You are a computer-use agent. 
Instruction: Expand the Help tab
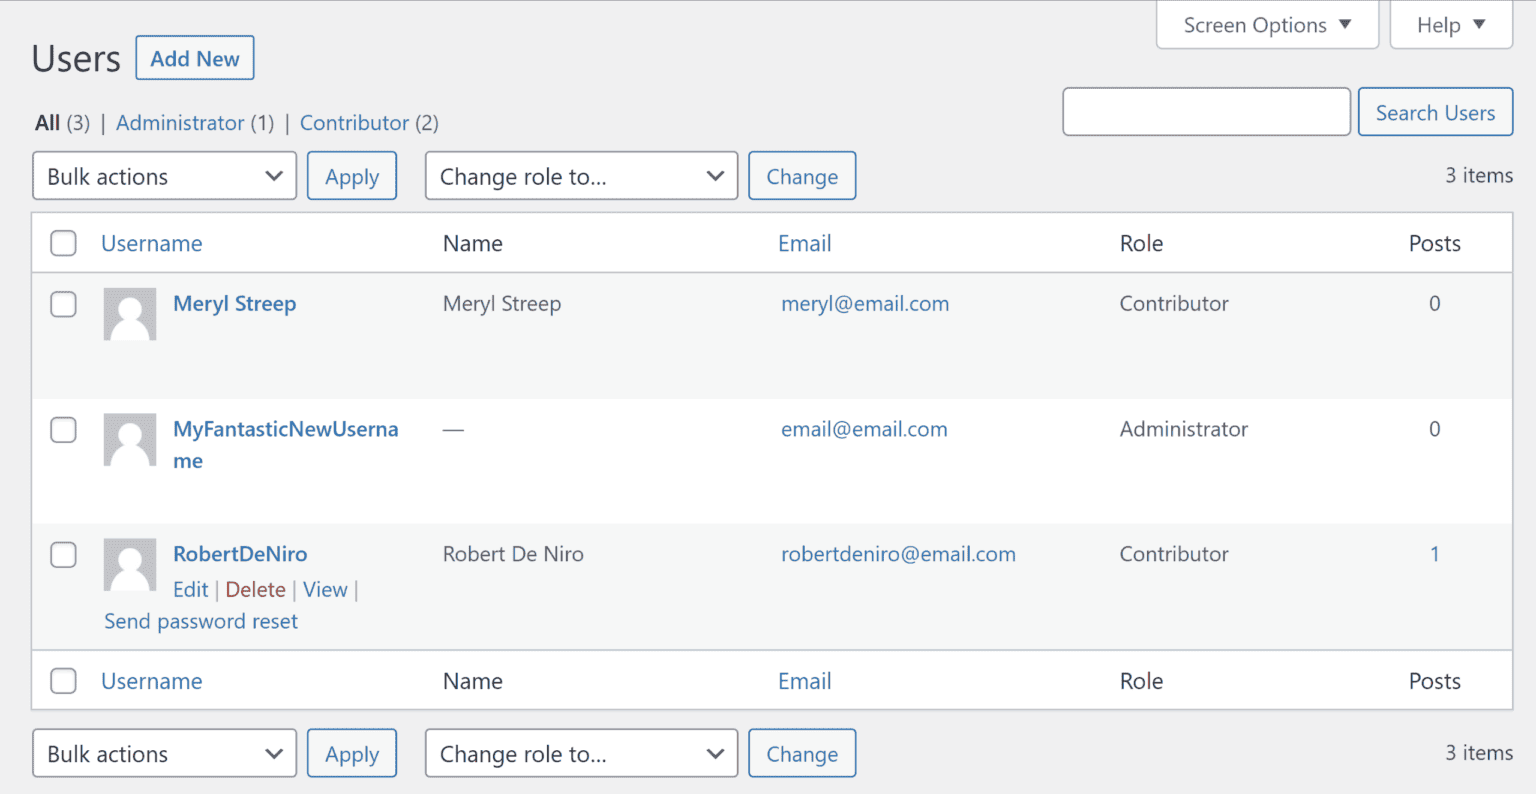tap(1451, 25)
